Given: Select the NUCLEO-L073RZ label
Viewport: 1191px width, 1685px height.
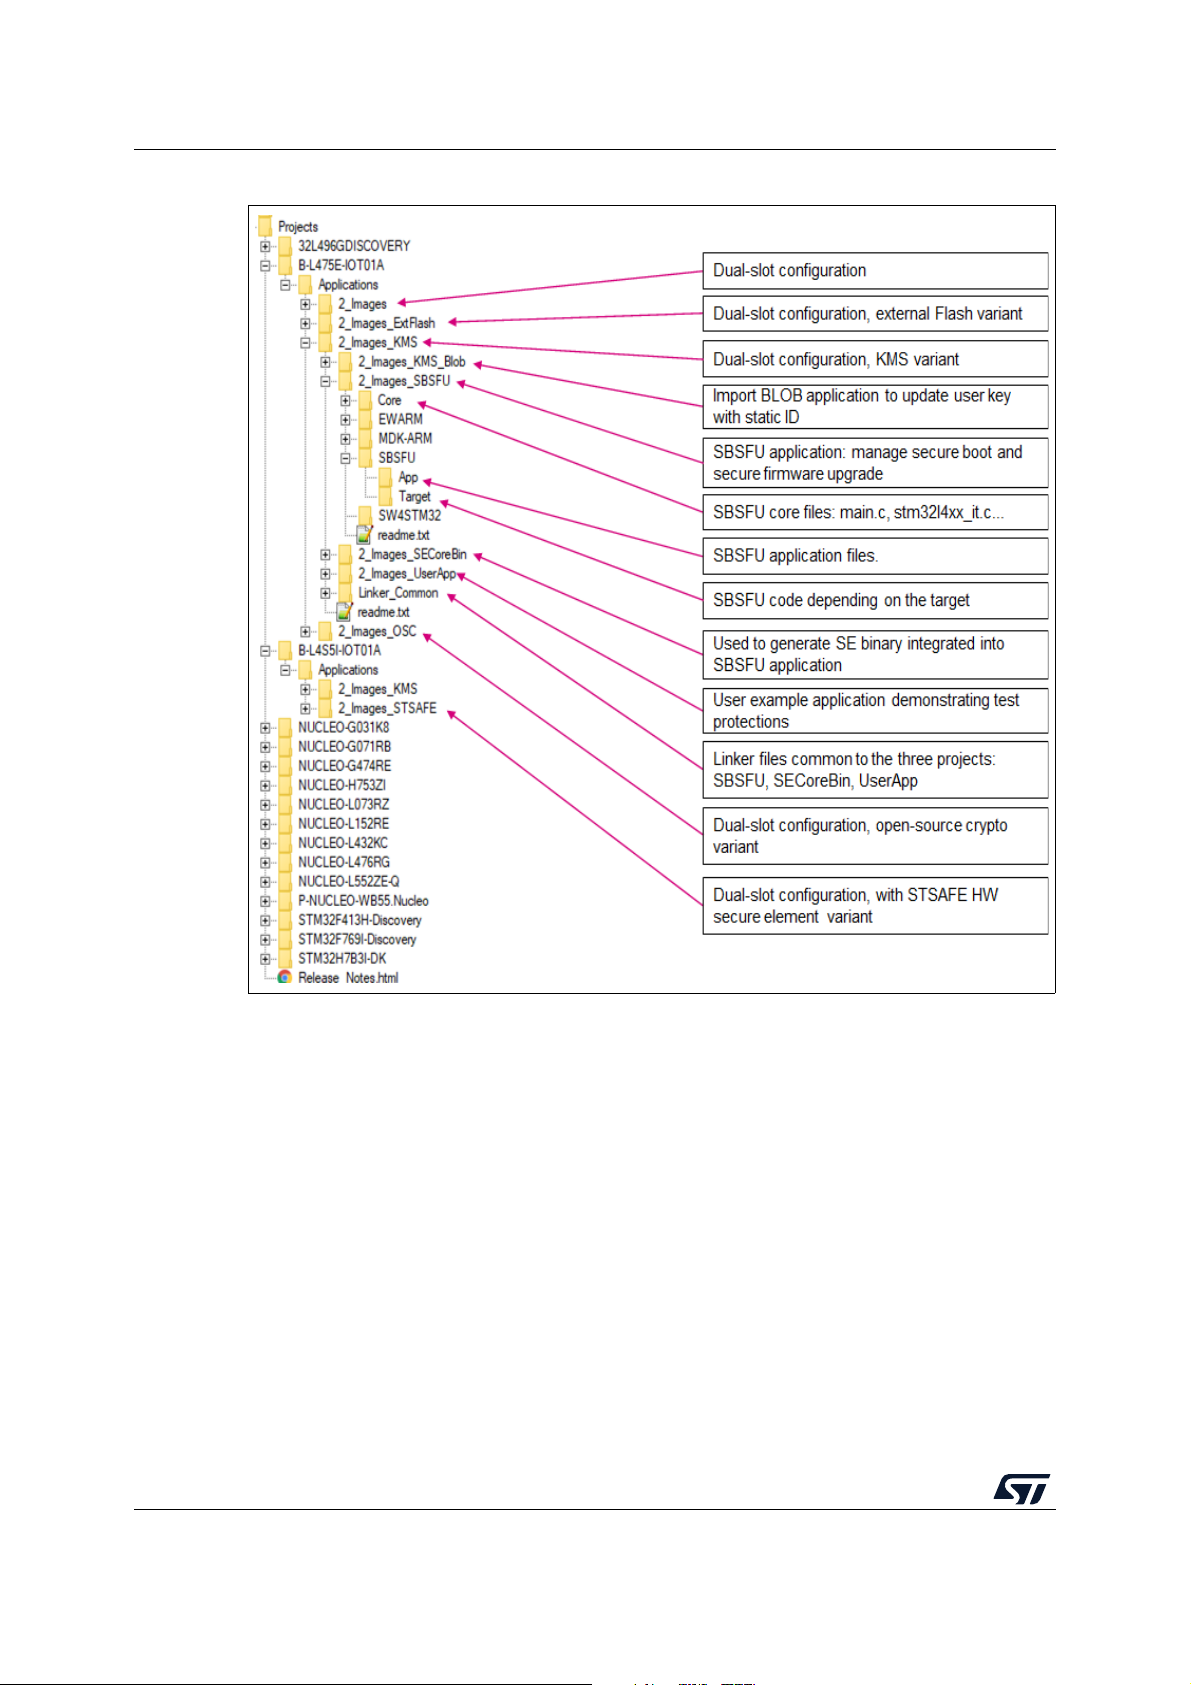Looking at the screenshot, I should (x=344, y=804).
